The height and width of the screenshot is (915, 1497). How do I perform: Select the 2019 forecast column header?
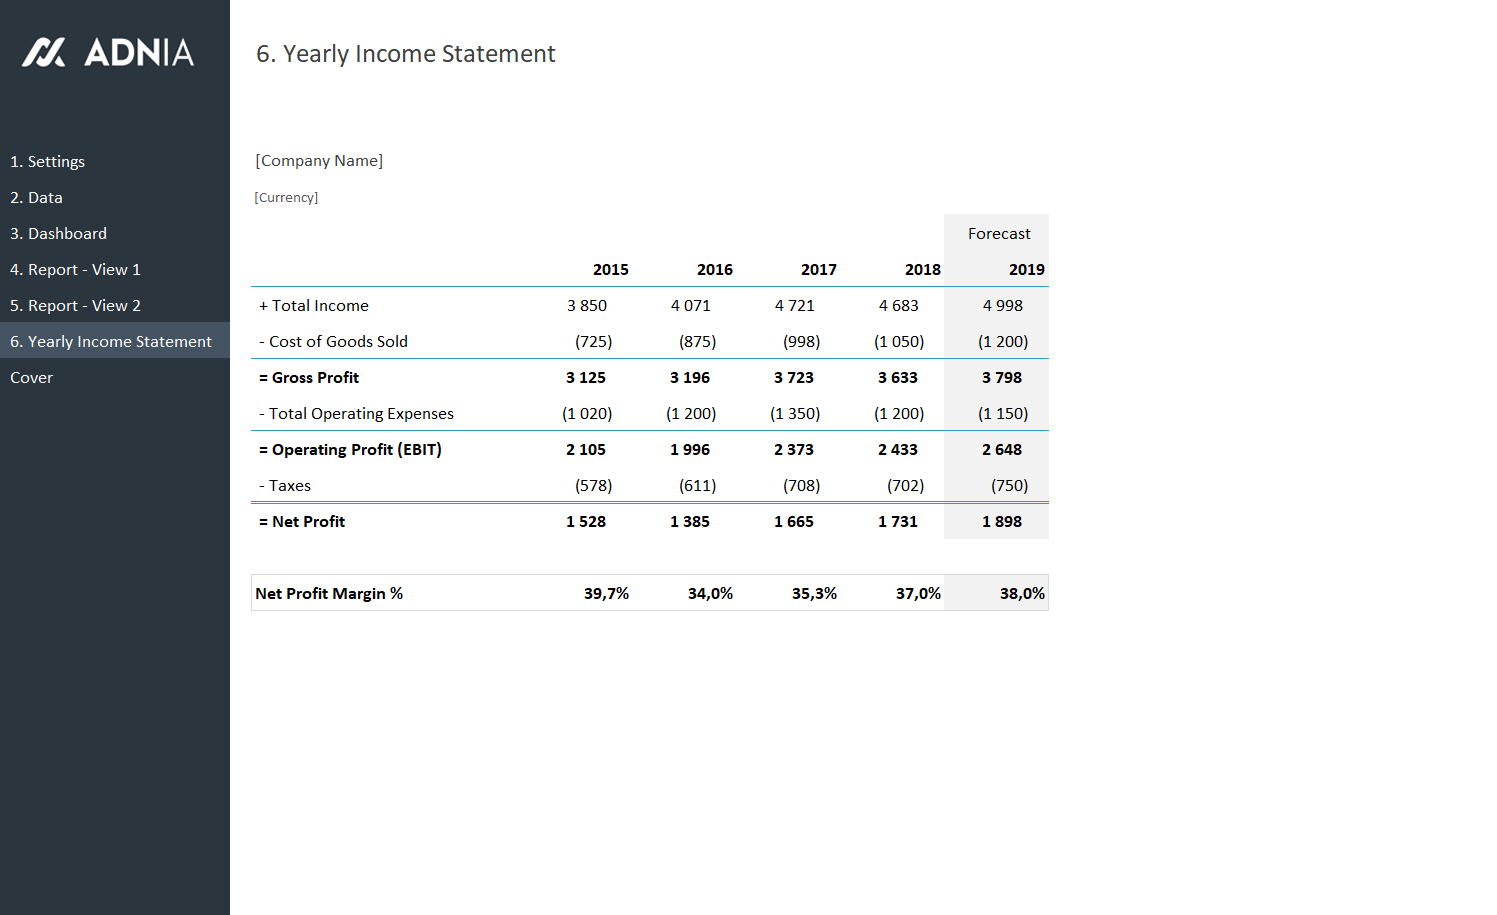(1026, 269)
